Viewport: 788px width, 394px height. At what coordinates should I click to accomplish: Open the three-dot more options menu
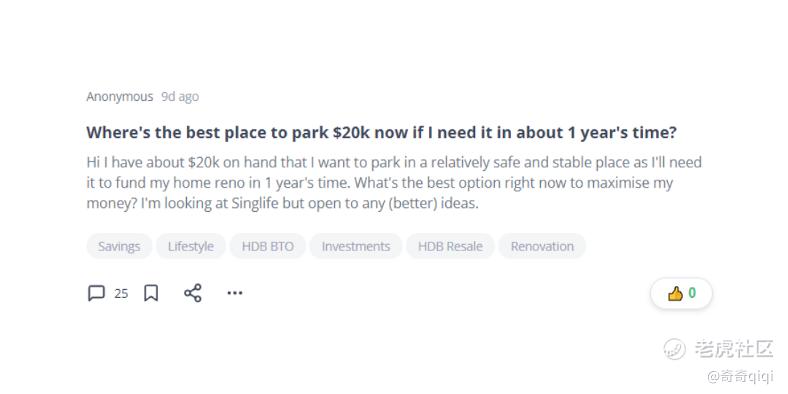click(x=235, y=293)
